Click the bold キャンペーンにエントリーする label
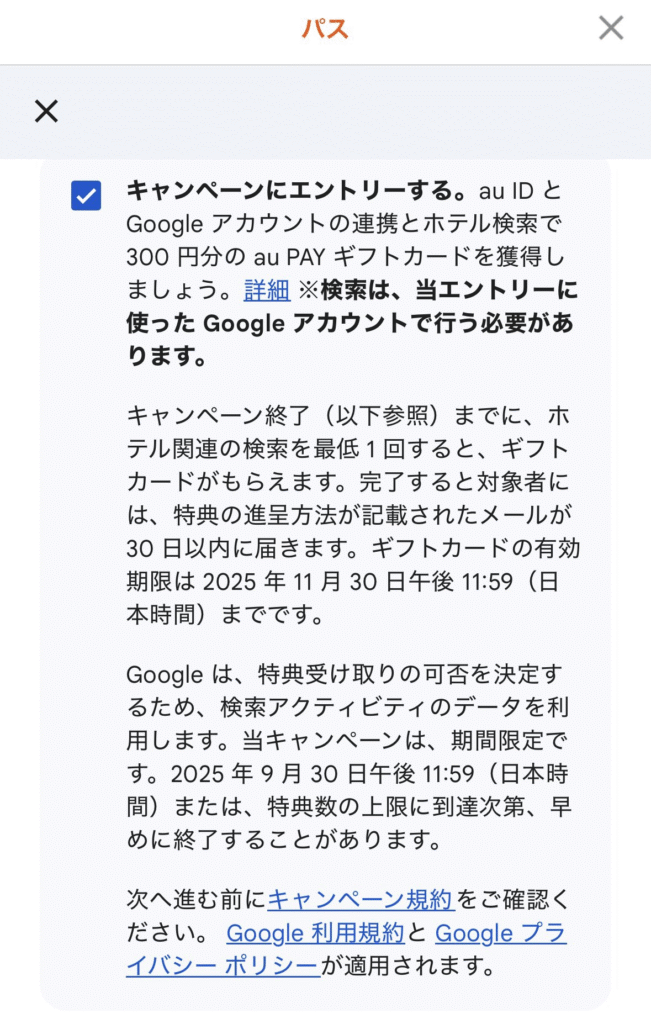The image size is (651, 1024). (x=297, y=191)
